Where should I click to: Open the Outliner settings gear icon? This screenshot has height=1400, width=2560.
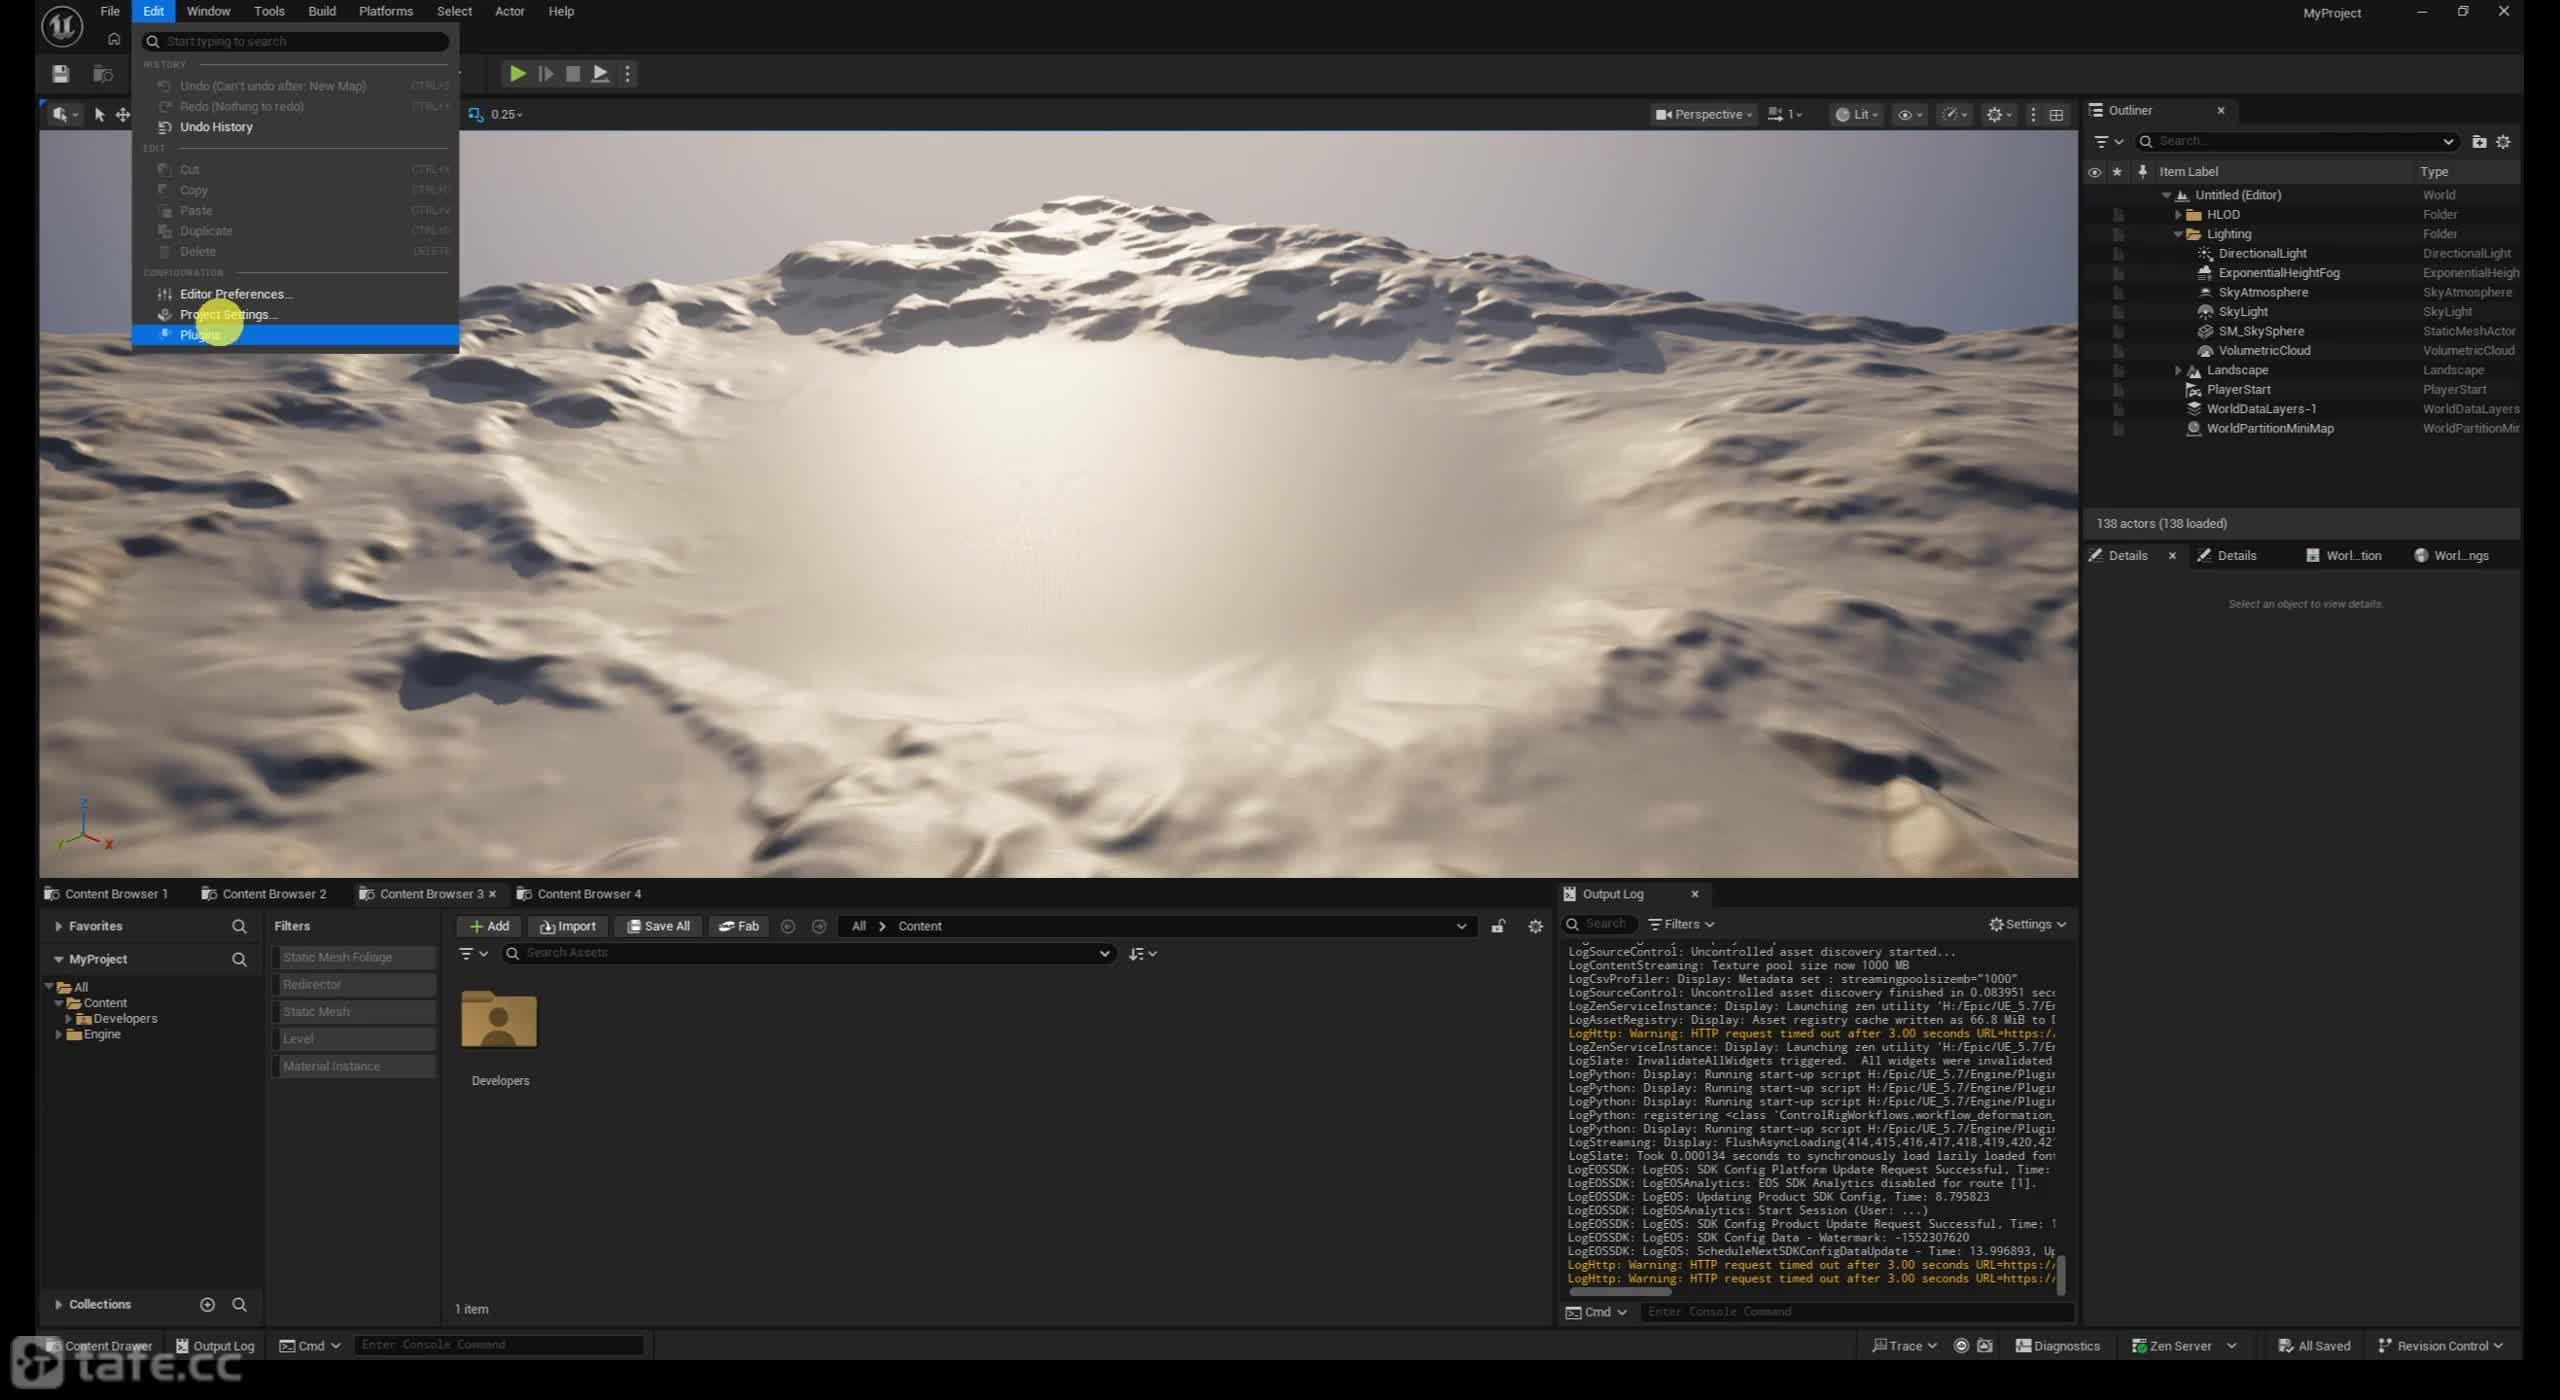pos(2503,142)
